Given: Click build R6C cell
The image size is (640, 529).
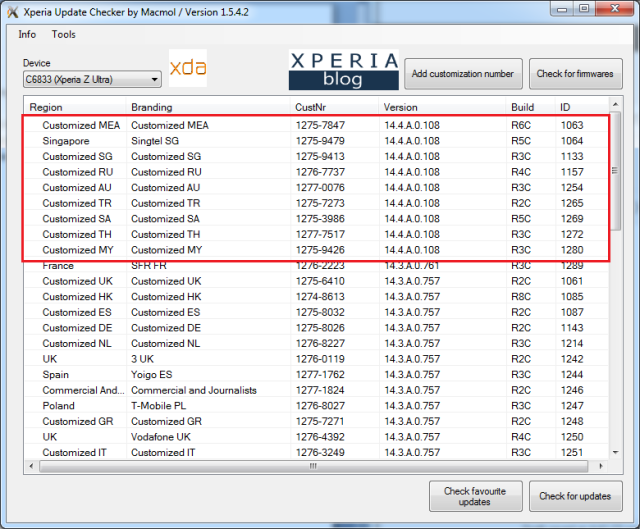Looking at the screenshot, I should 521,125.
